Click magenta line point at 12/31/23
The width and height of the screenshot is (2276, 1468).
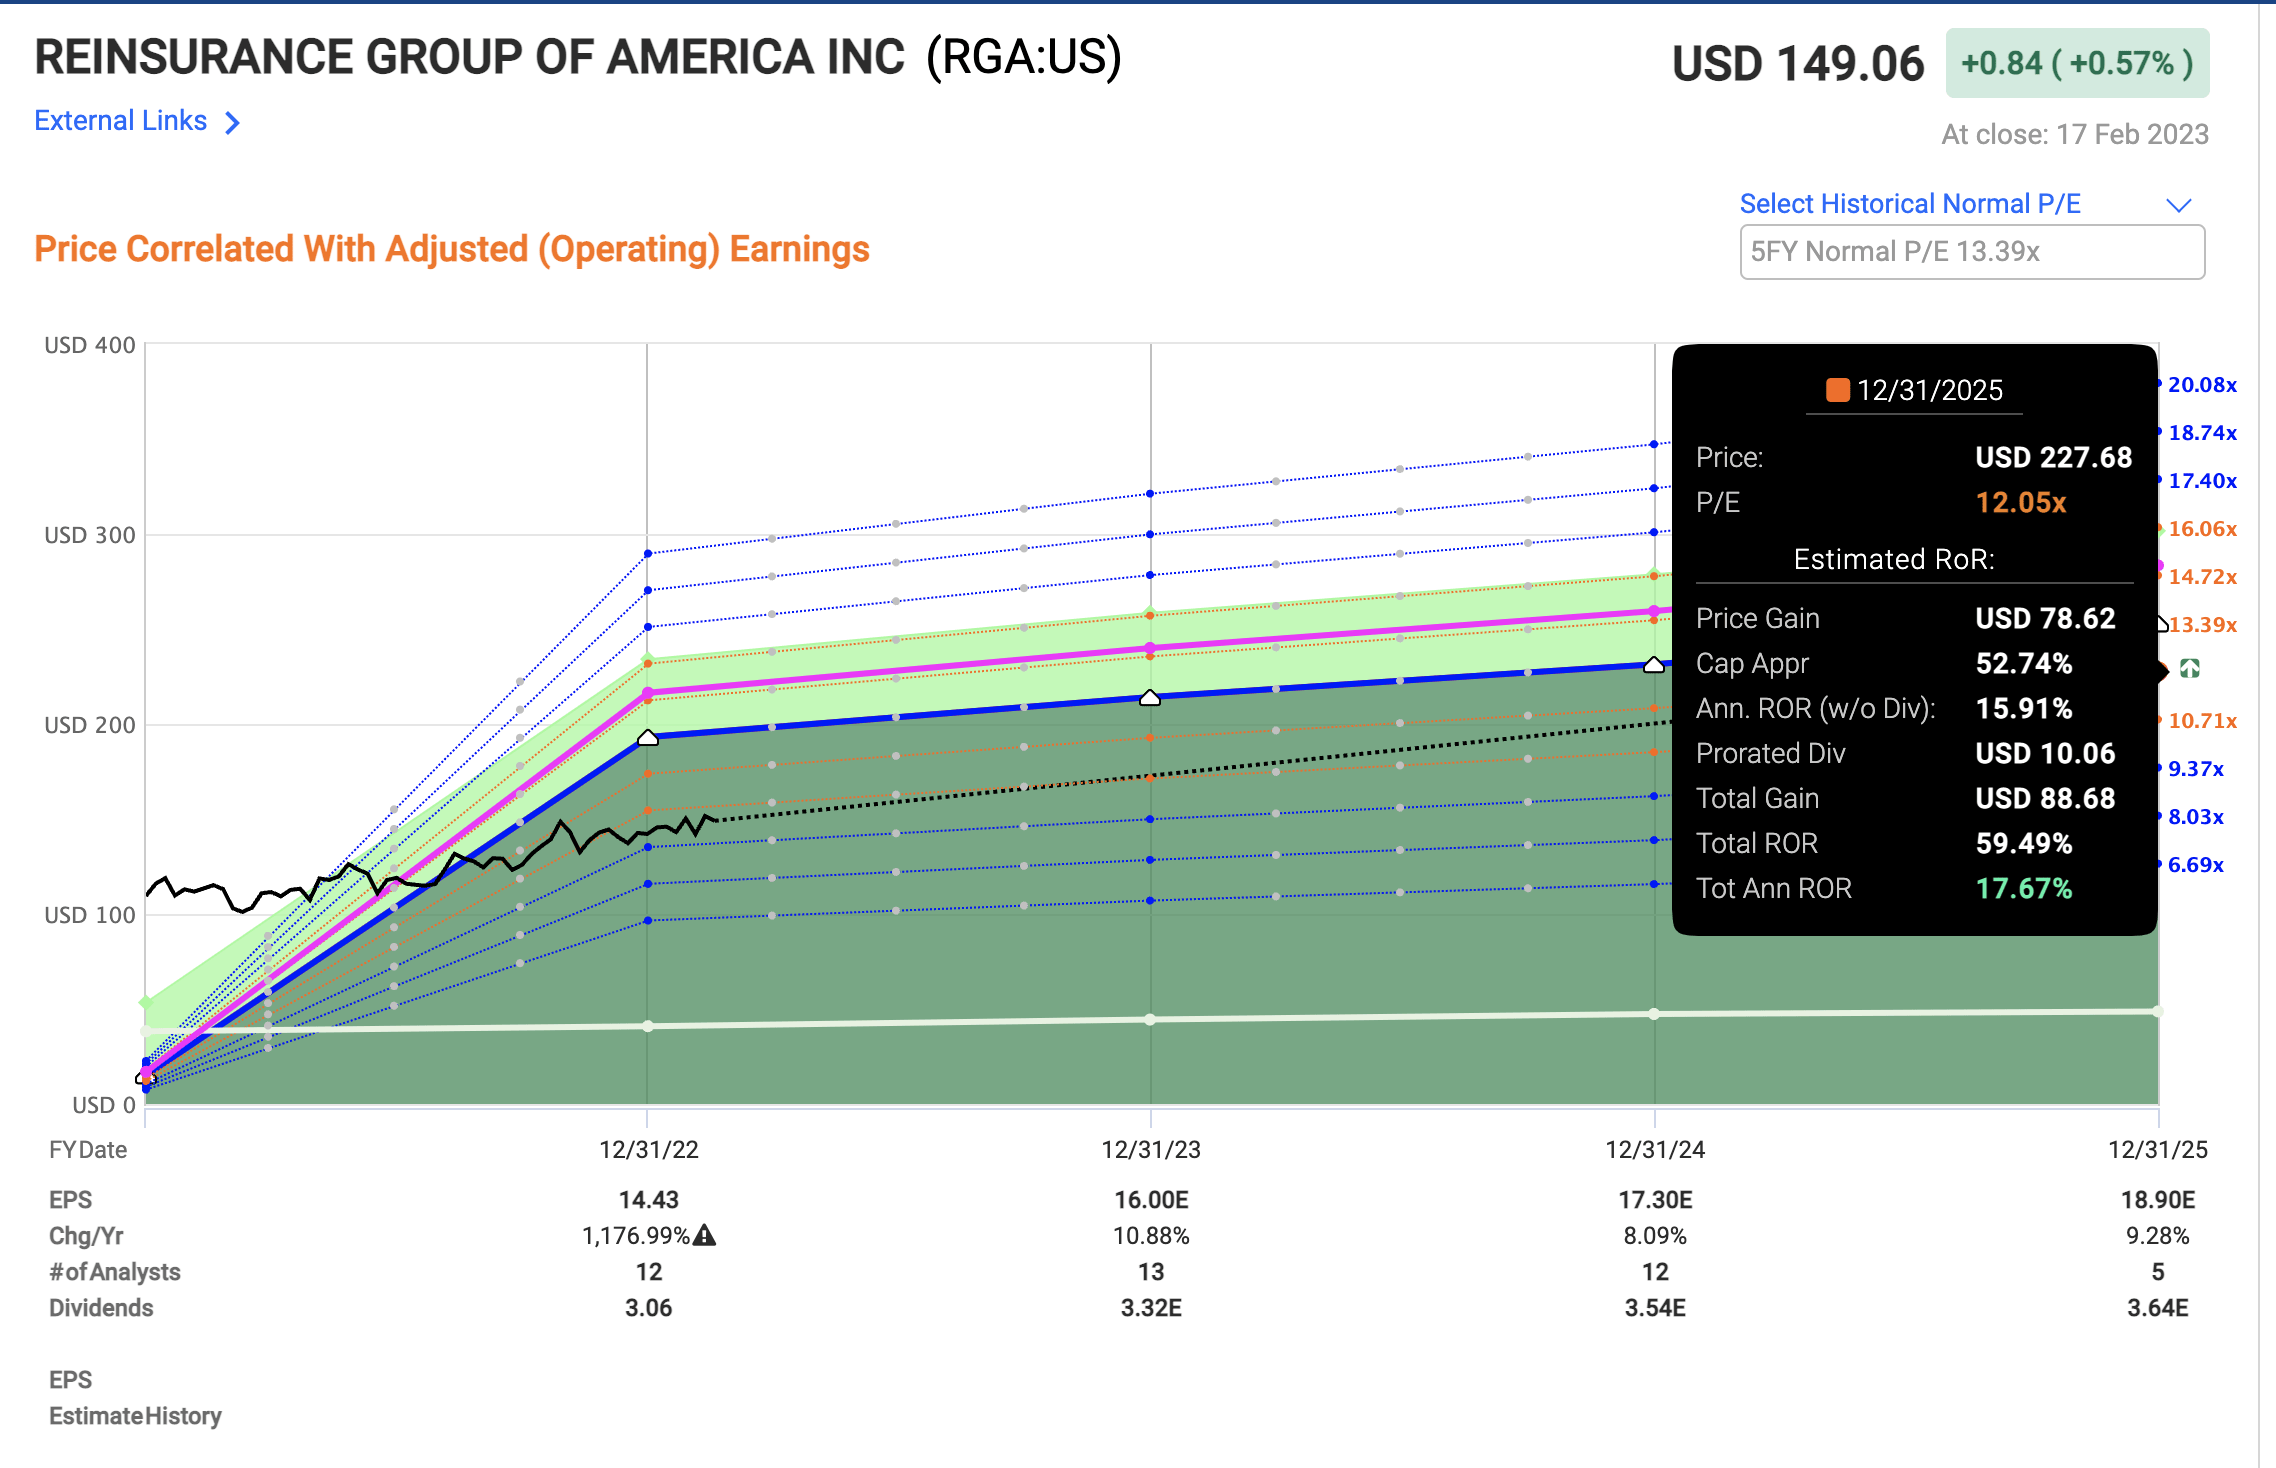pos(1150,648)
